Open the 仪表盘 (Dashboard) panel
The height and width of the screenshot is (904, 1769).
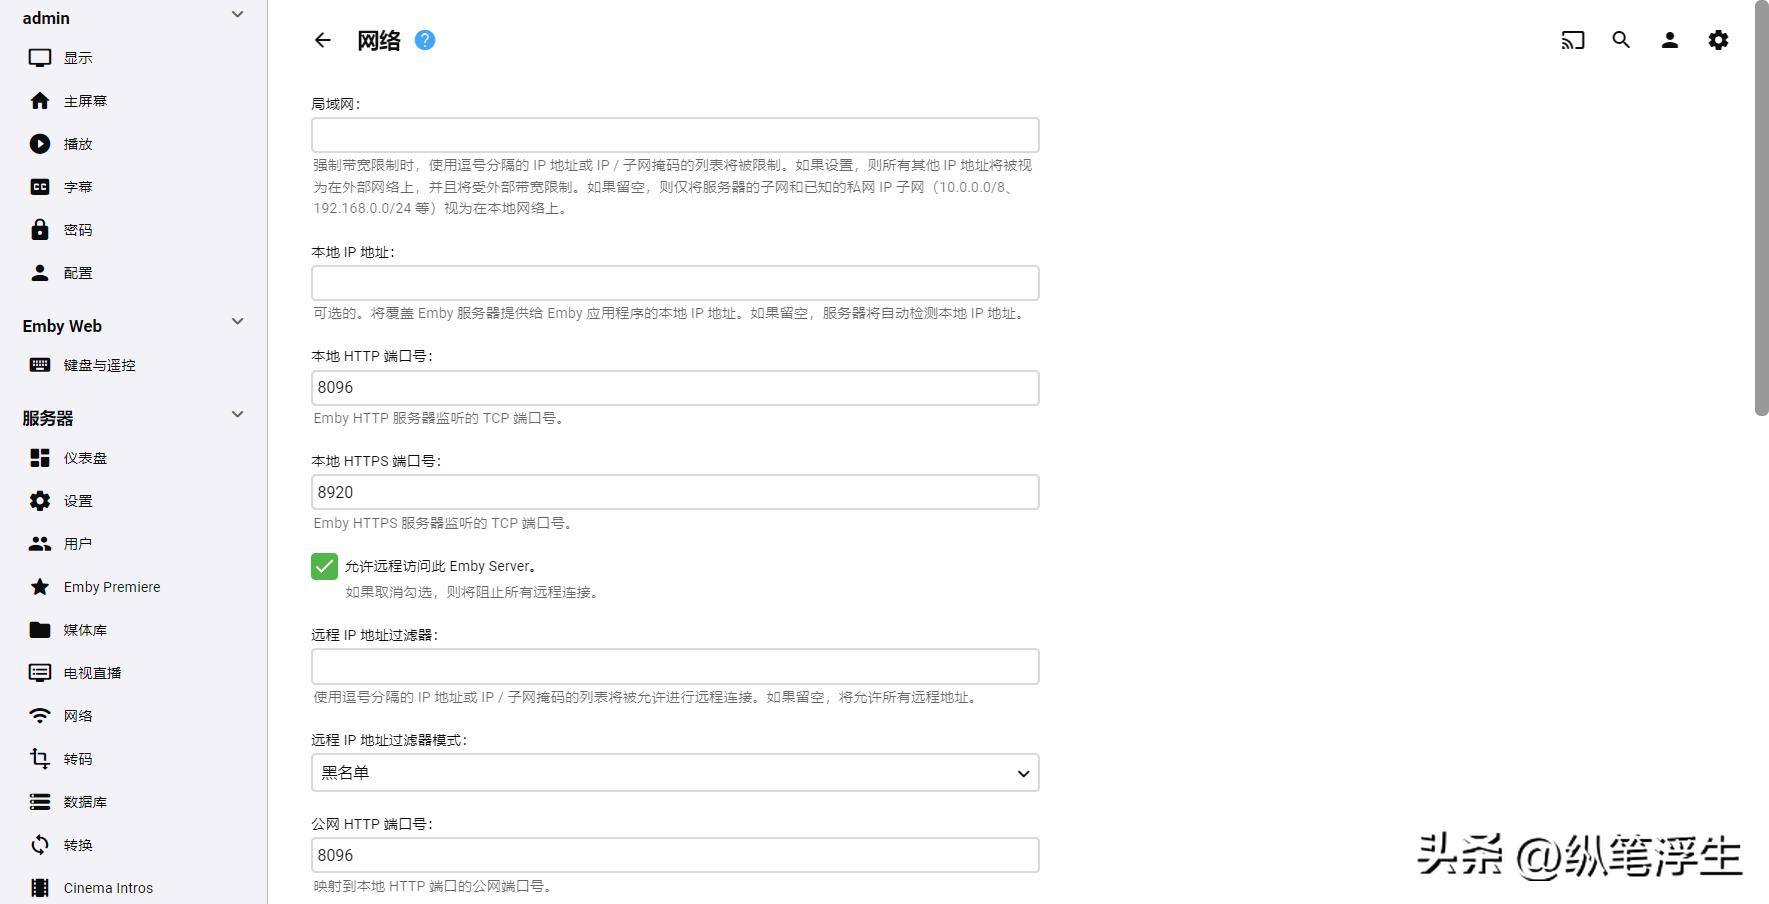[x=85, y=458]
